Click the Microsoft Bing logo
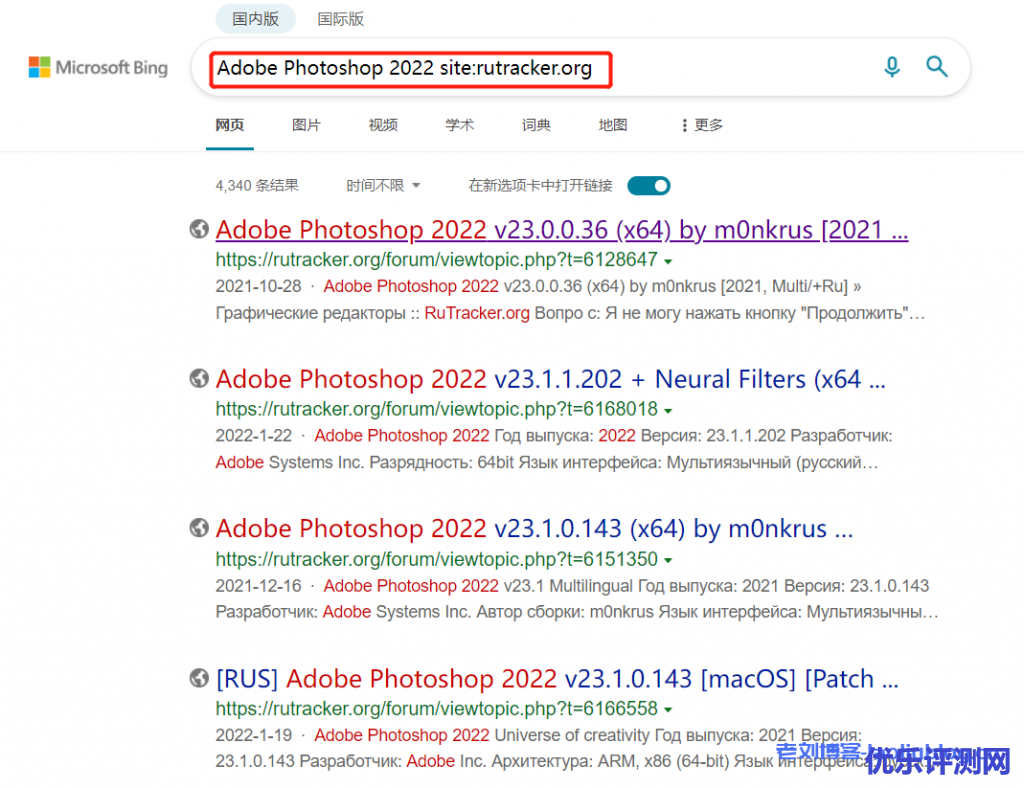This screenshot has width=1024, height=788. point(98,68)
